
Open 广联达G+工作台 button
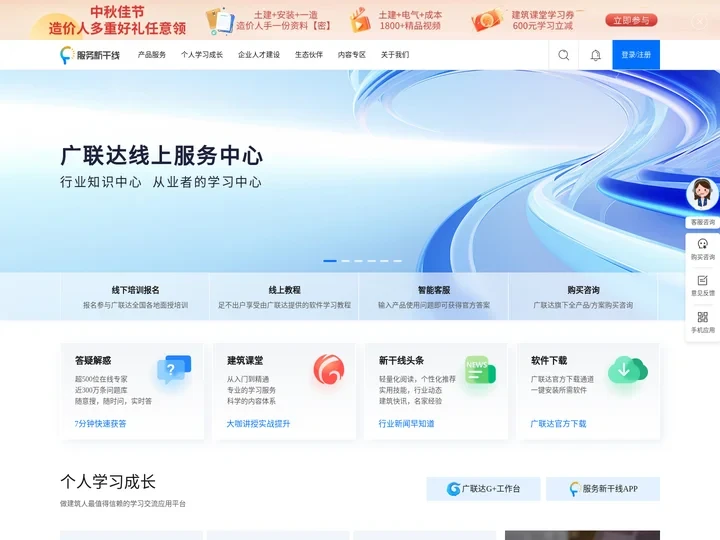coord(483,489)
